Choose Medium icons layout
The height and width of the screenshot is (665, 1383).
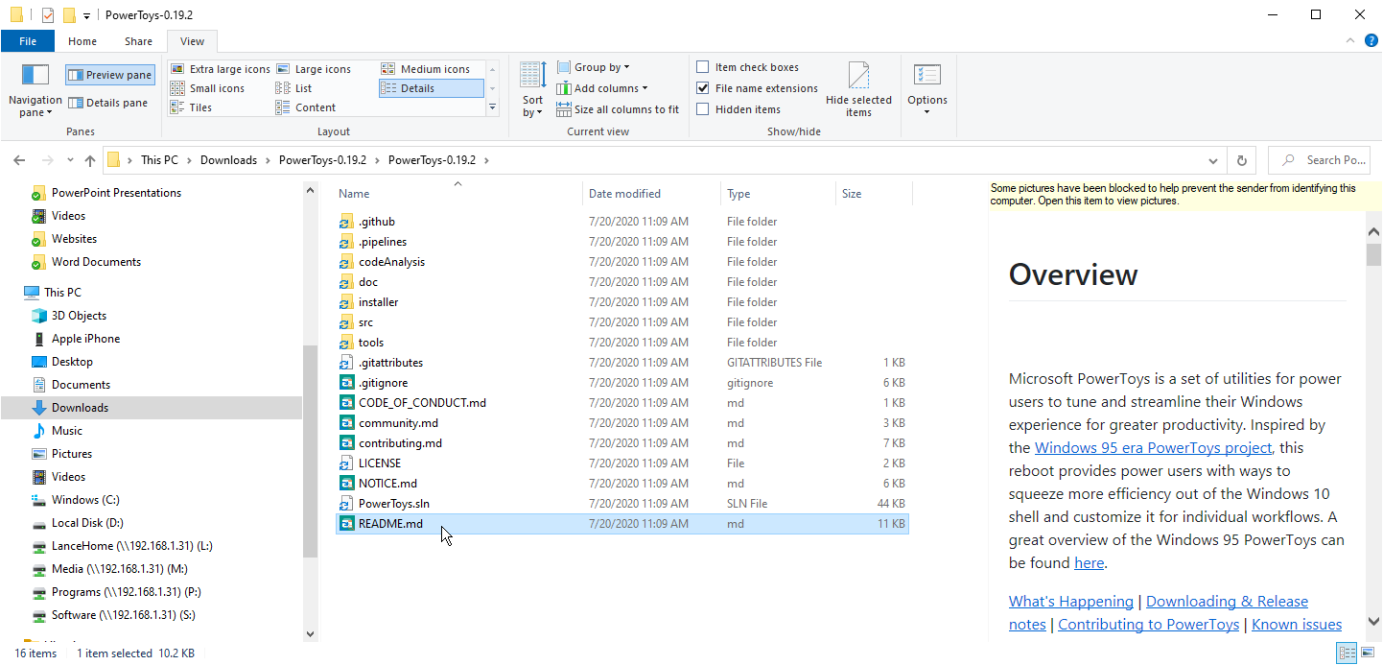click(425, 69)
